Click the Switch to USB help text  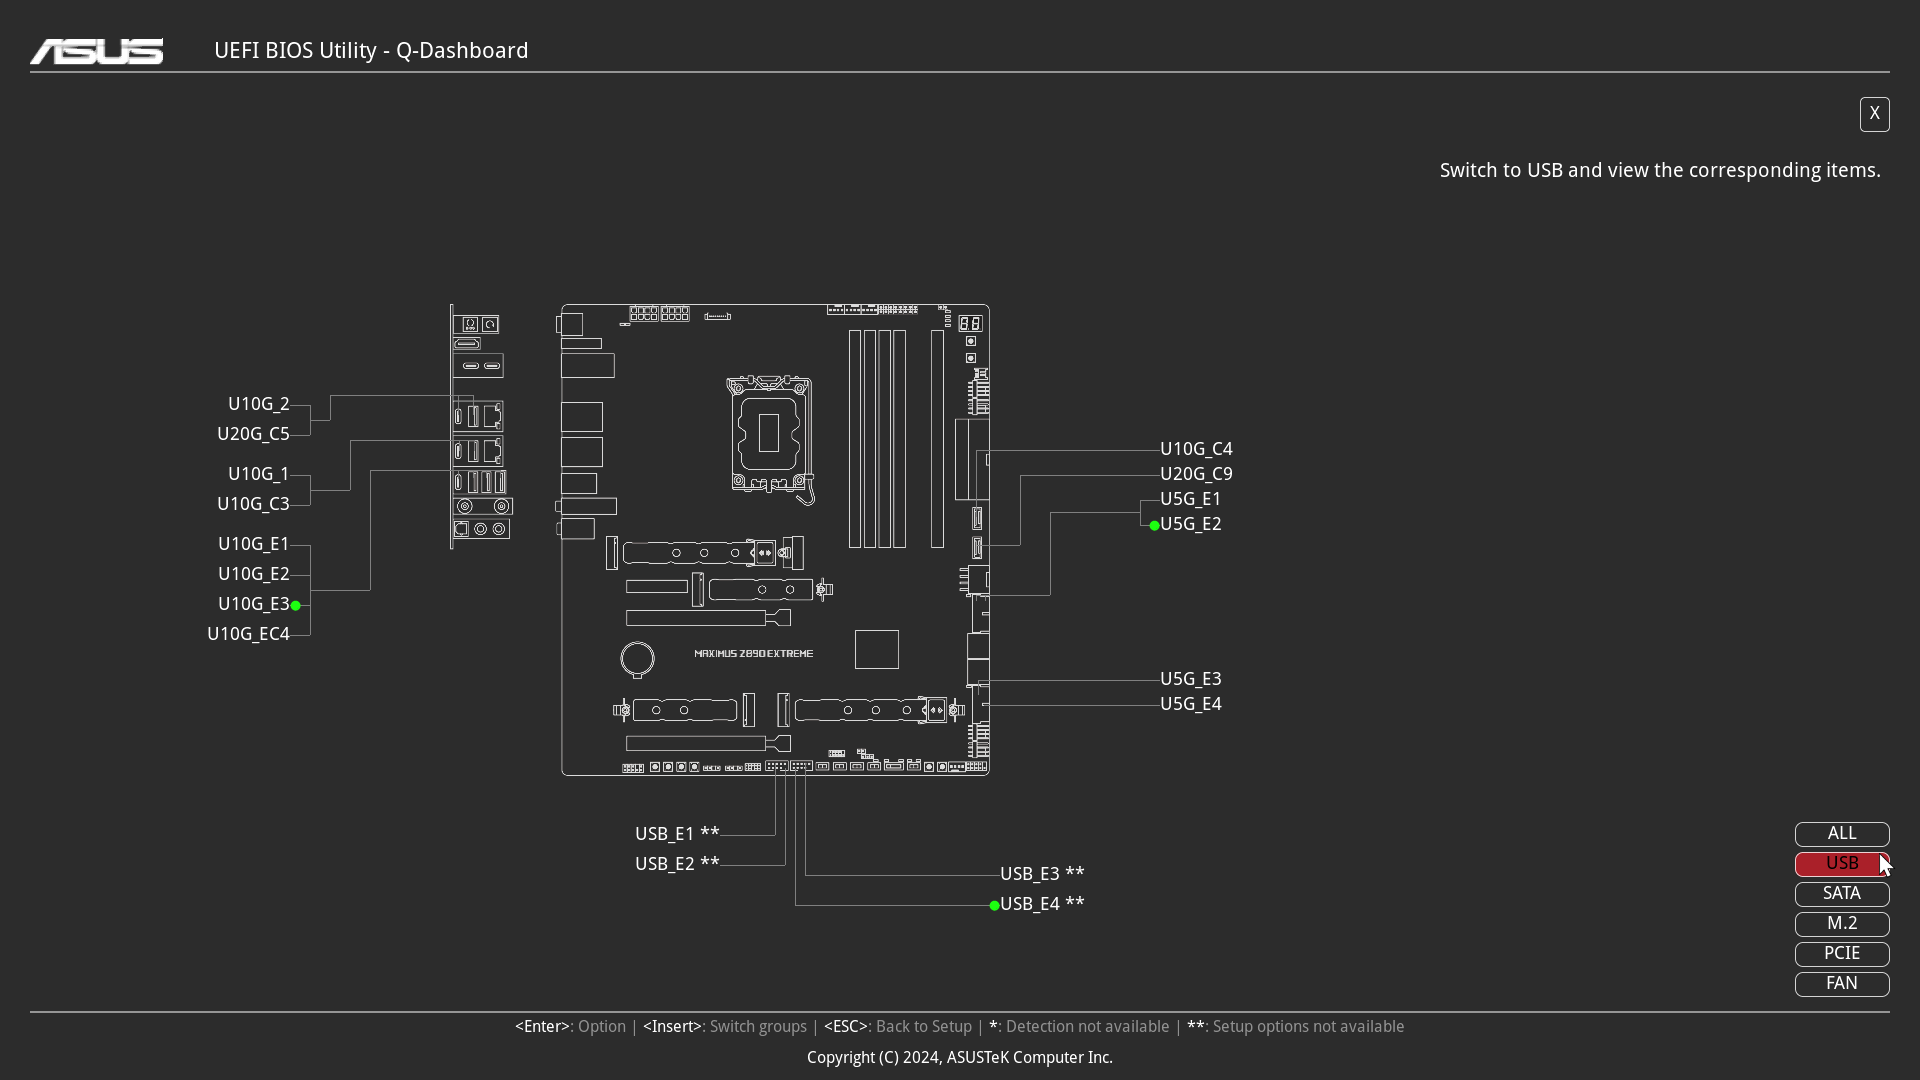(1660, 171)
